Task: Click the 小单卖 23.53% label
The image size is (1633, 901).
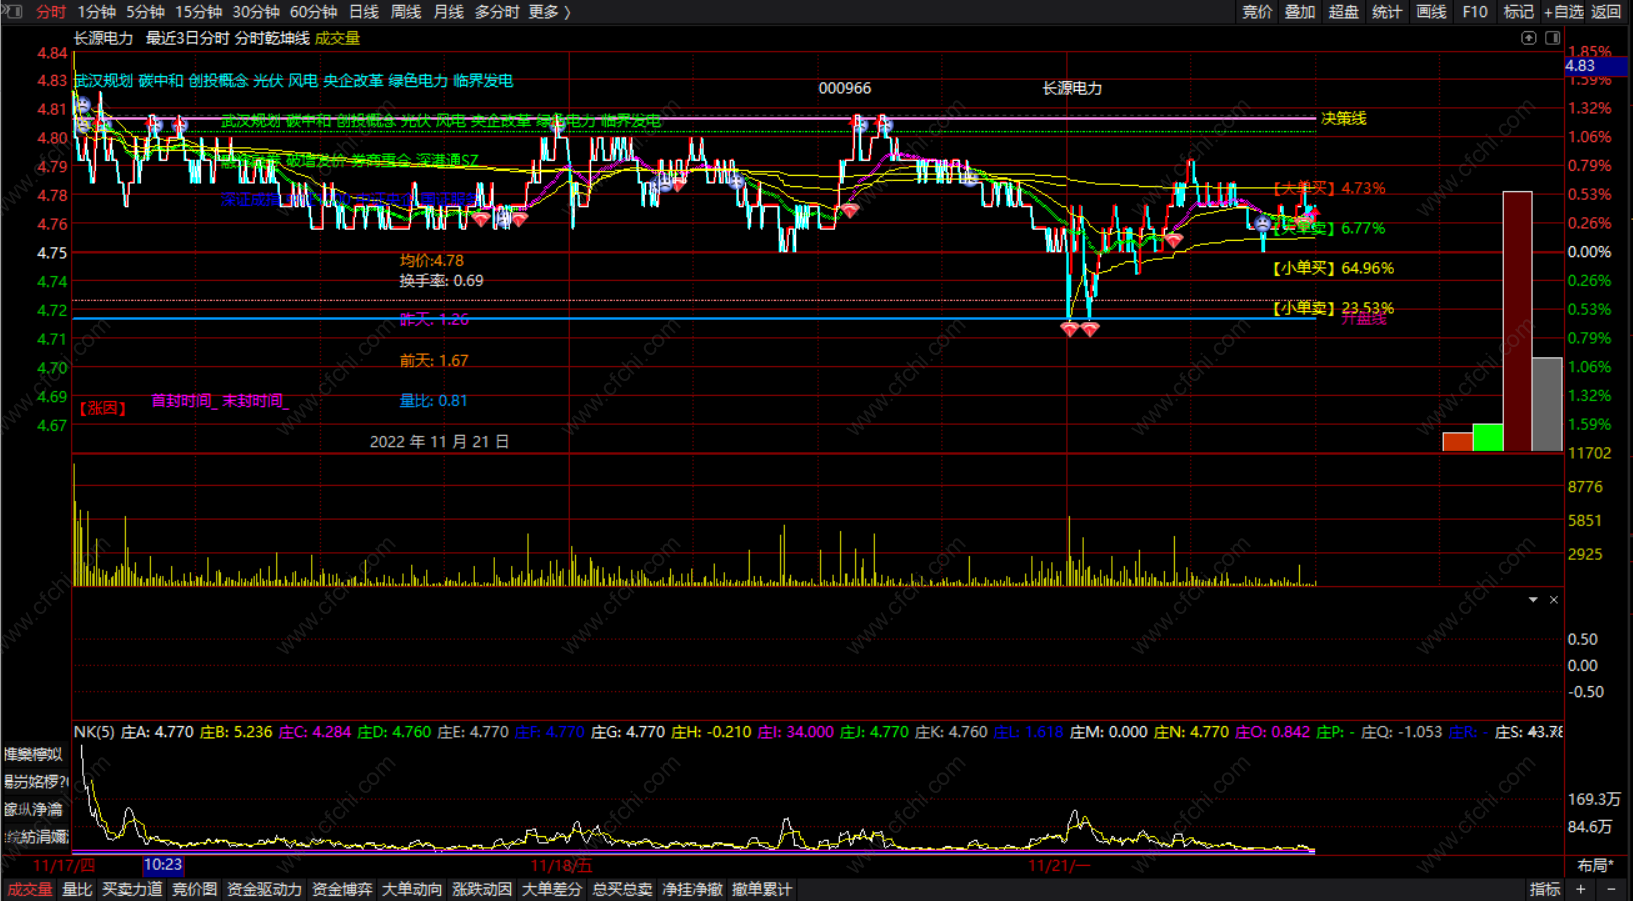Action: 1333,308
